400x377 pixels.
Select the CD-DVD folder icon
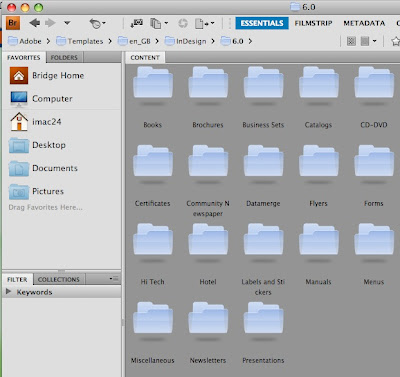click(x=374, y=83)
